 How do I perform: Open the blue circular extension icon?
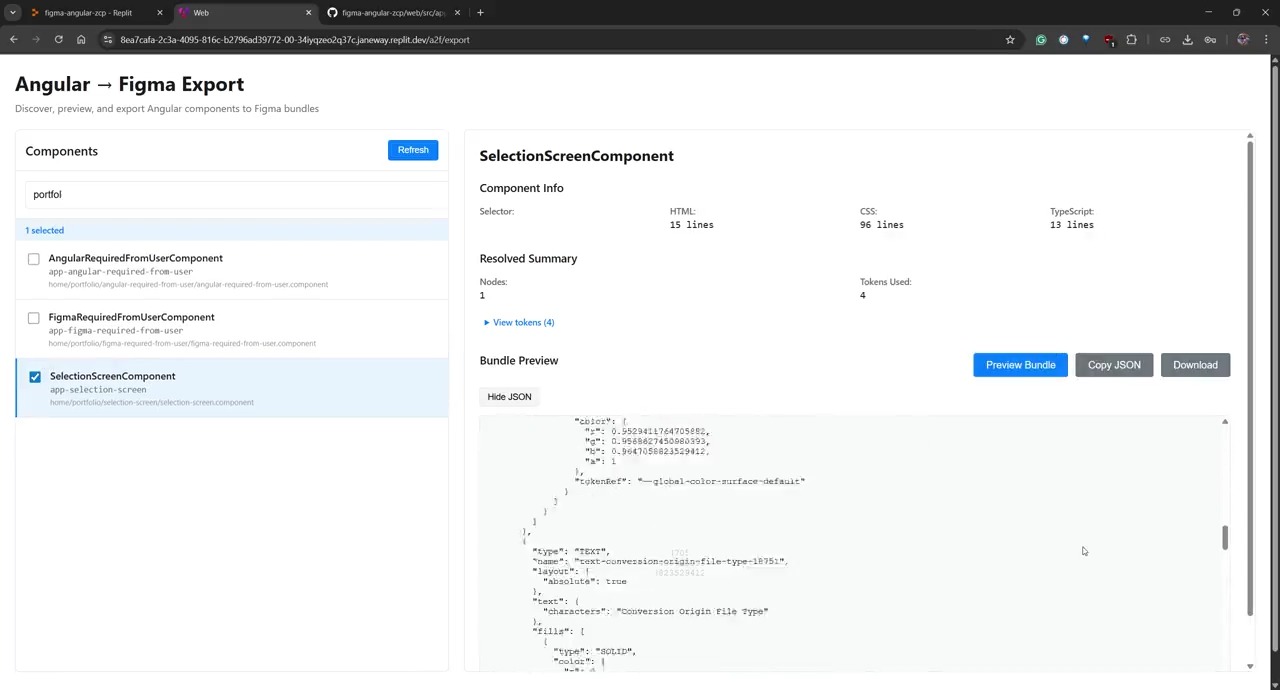coord(1063,40)
